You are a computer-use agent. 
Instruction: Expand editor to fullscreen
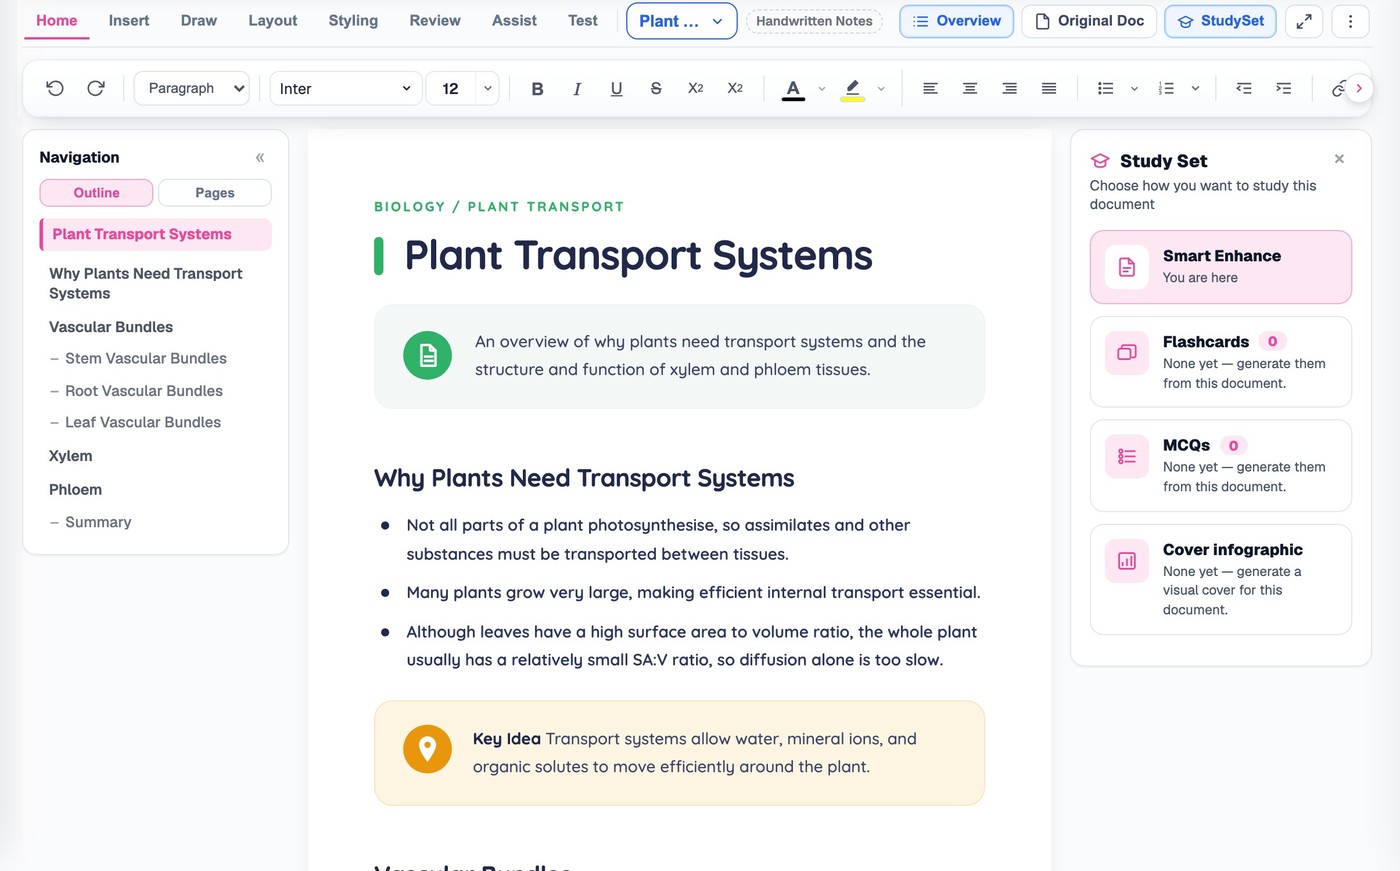coord(1304,21)
